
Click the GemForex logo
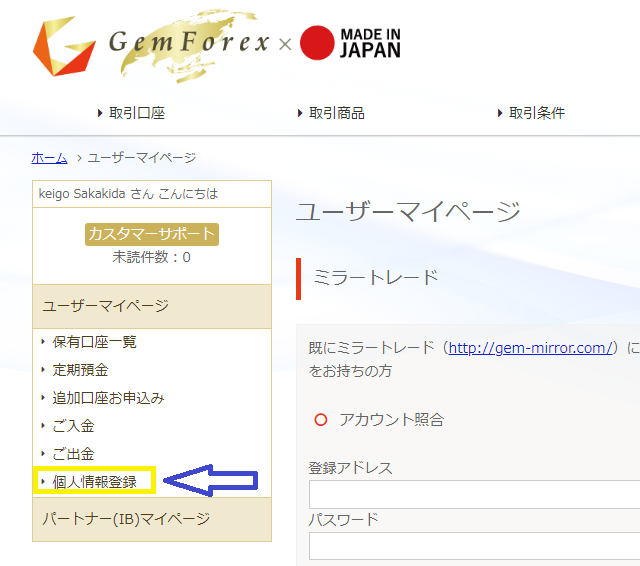[x=151, y=46]
